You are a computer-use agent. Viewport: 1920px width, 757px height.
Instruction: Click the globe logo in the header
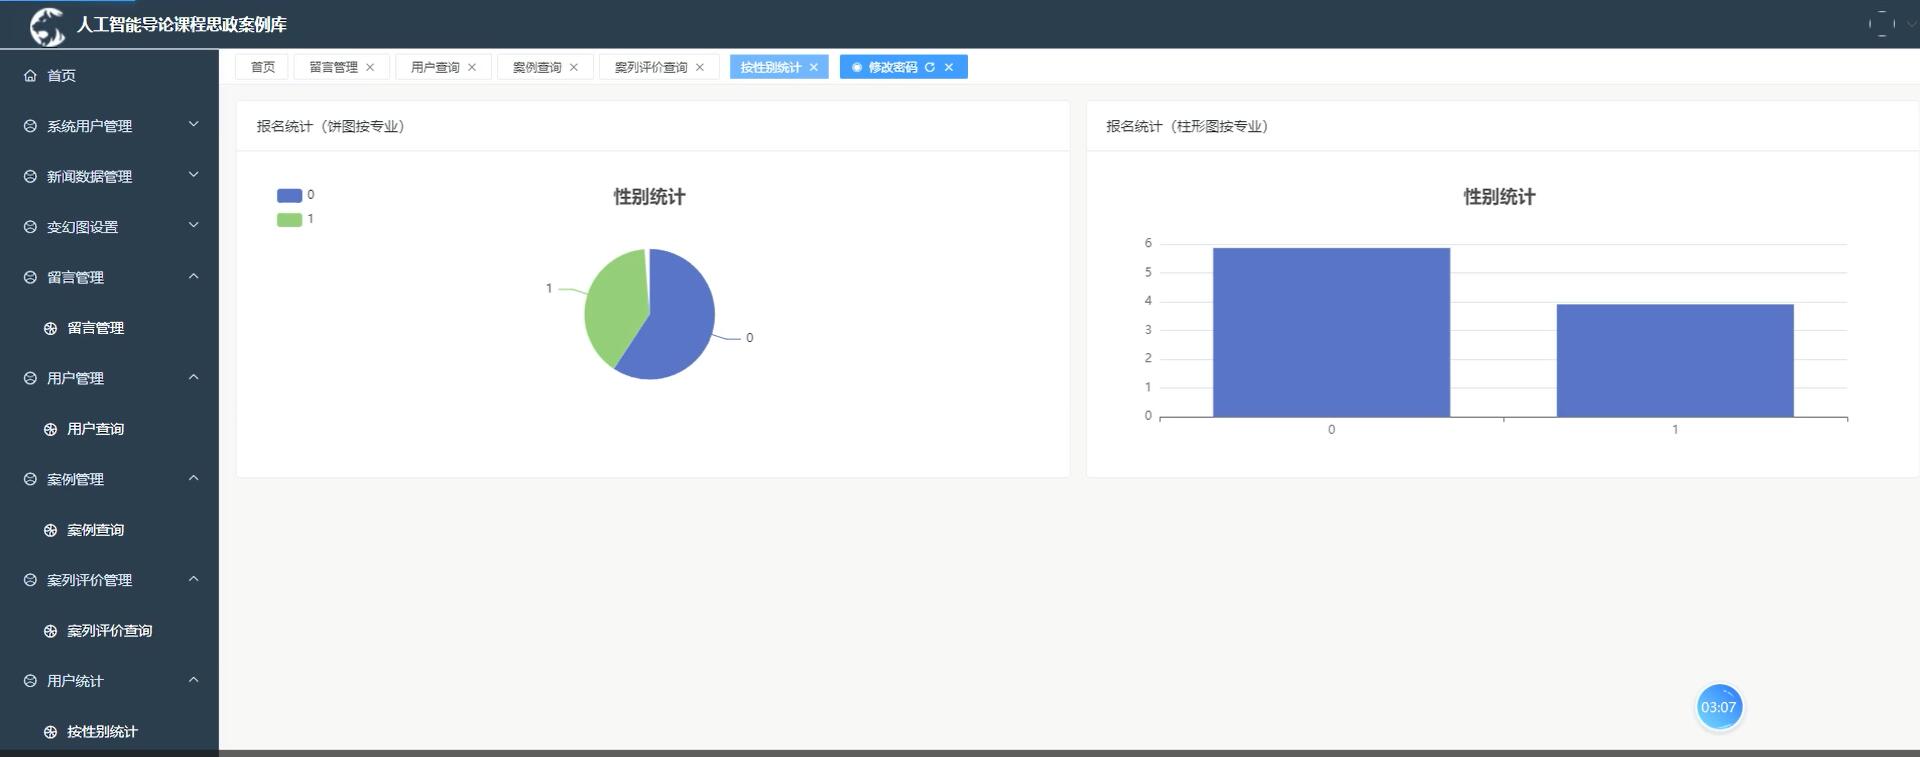[x=47, y=25]
